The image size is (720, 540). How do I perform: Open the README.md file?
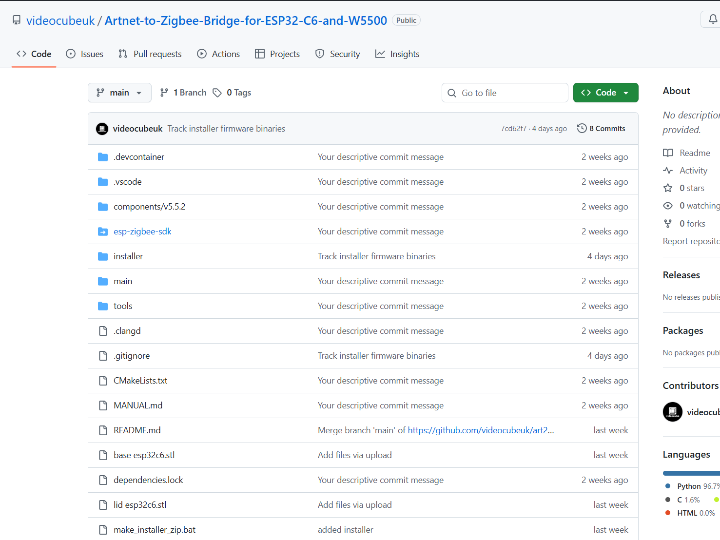tap(137, 430)
